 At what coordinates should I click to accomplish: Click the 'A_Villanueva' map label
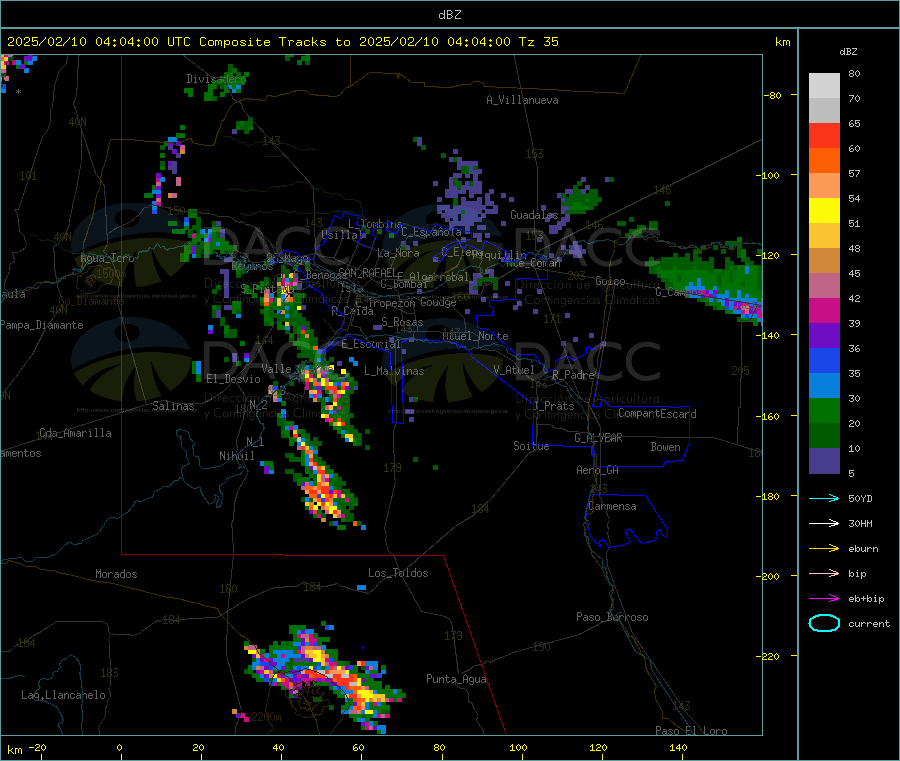click(522, 100)
